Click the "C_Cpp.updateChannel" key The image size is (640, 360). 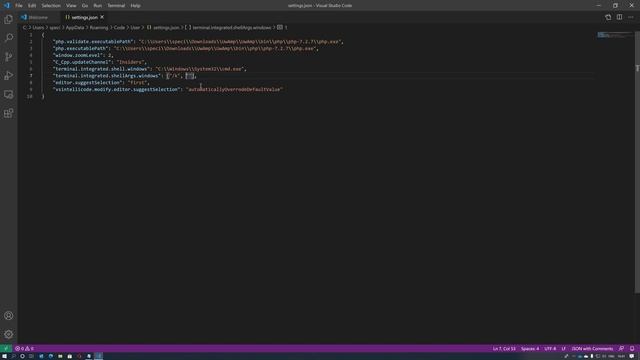click(82, 62)
